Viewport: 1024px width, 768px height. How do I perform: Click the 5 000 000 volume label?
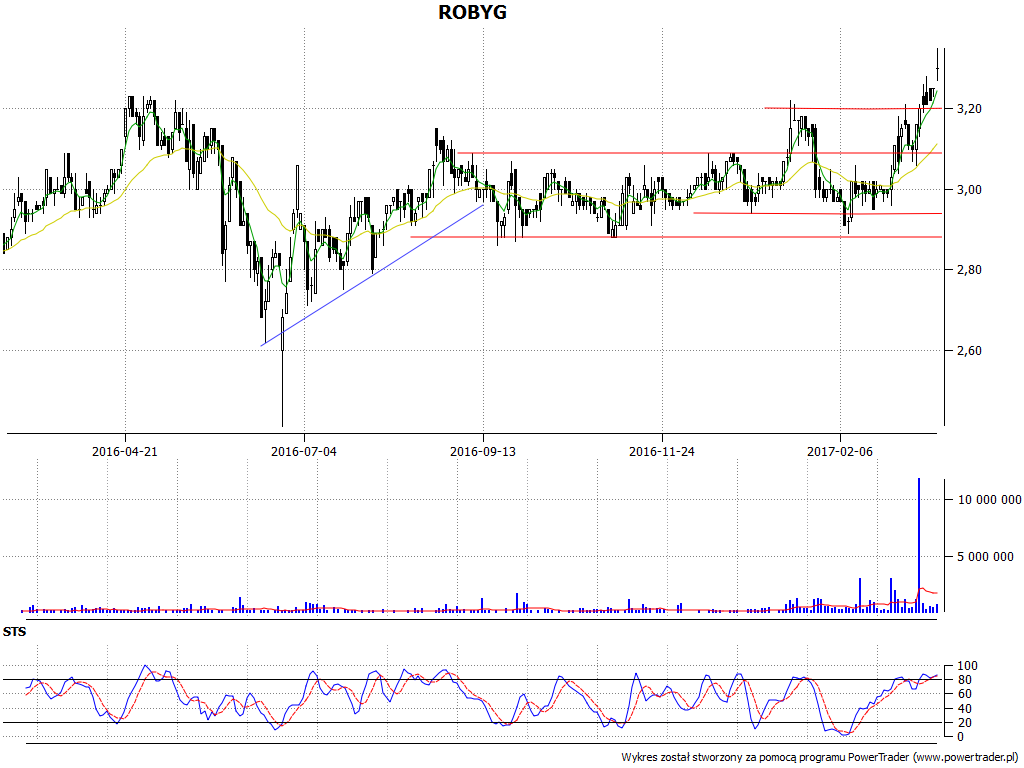click(985, 556)
